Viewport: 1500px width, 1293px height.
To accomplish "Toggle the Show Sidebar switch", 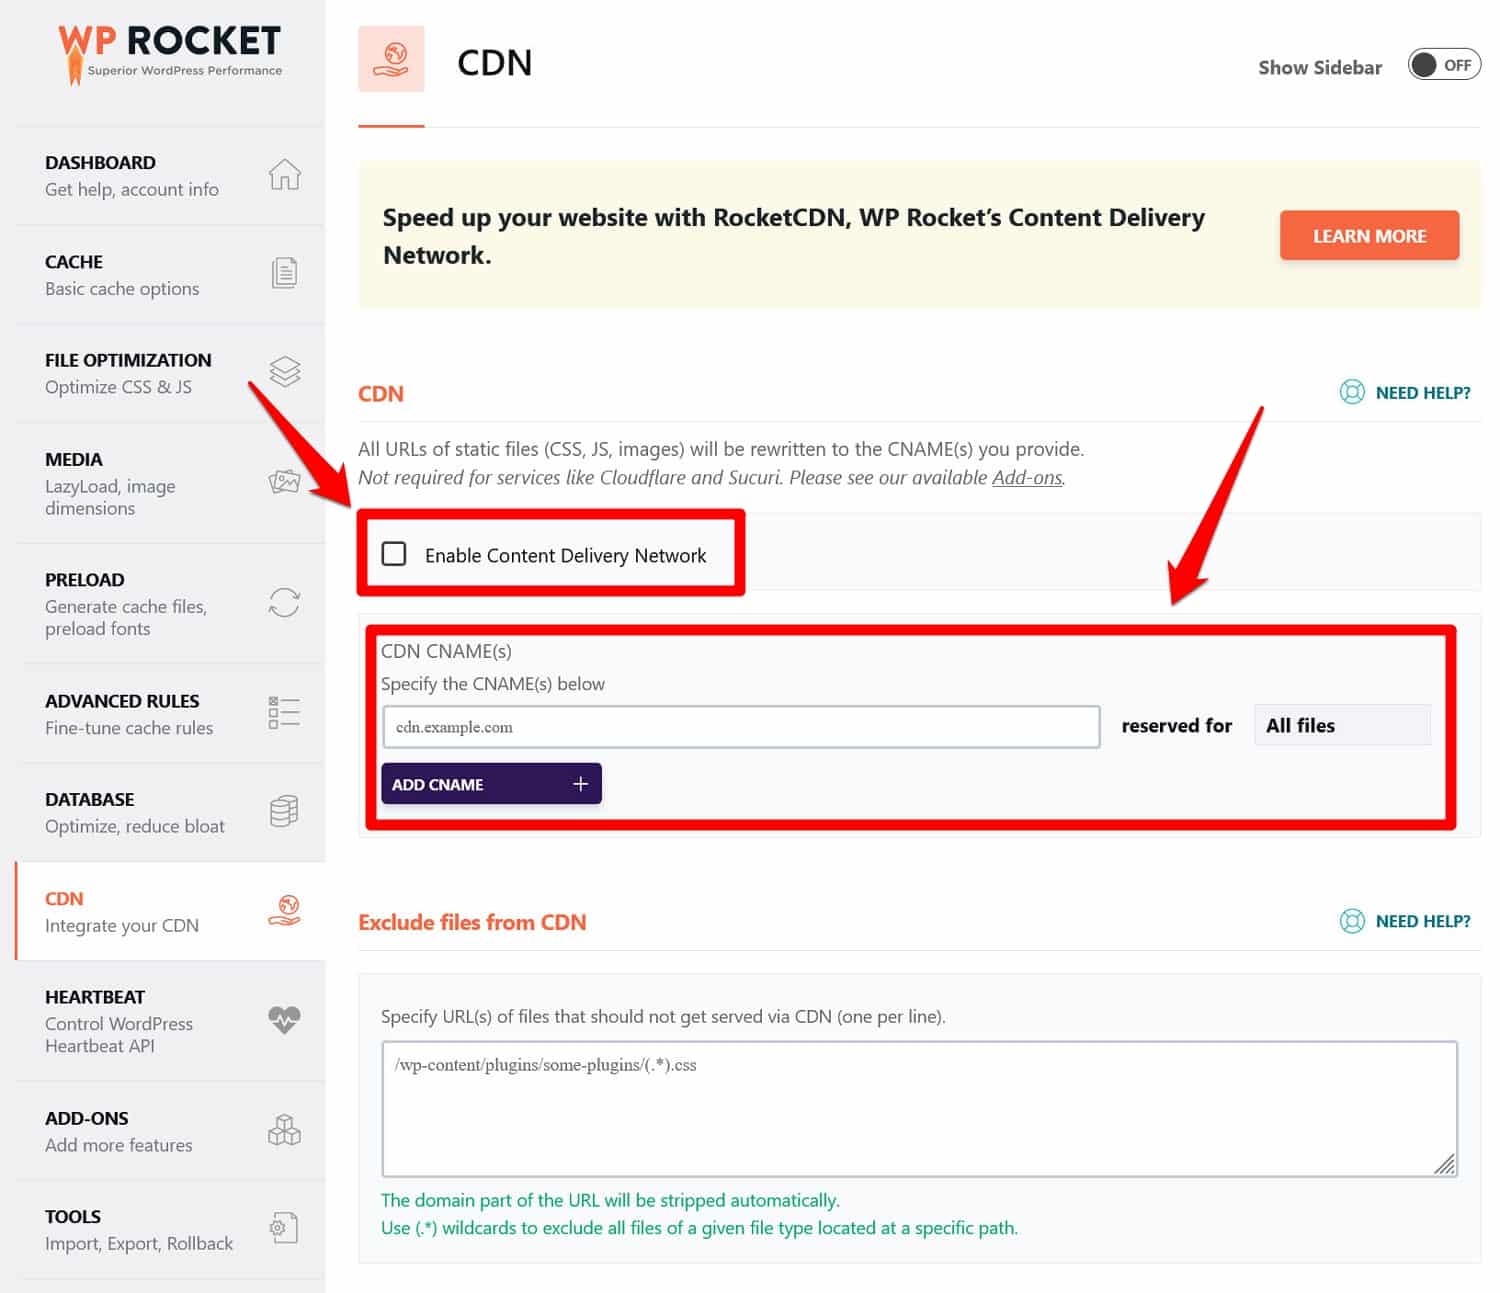I will coord(1443,65).
